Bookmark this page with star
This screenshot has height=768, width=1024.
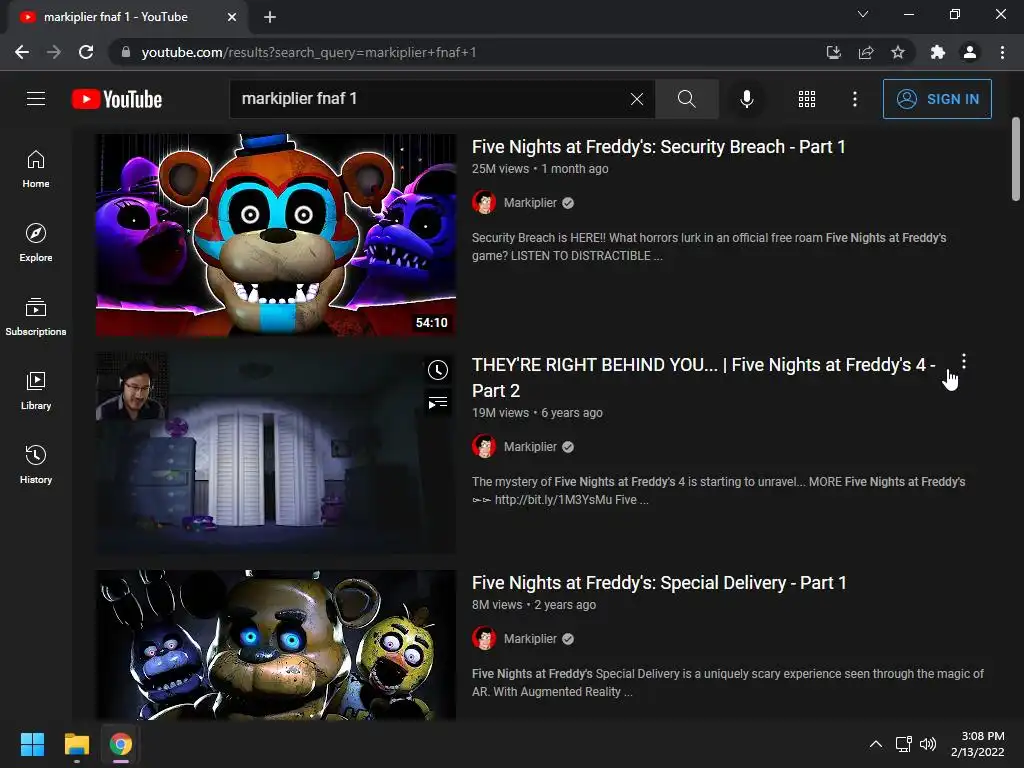click(898, 52)
